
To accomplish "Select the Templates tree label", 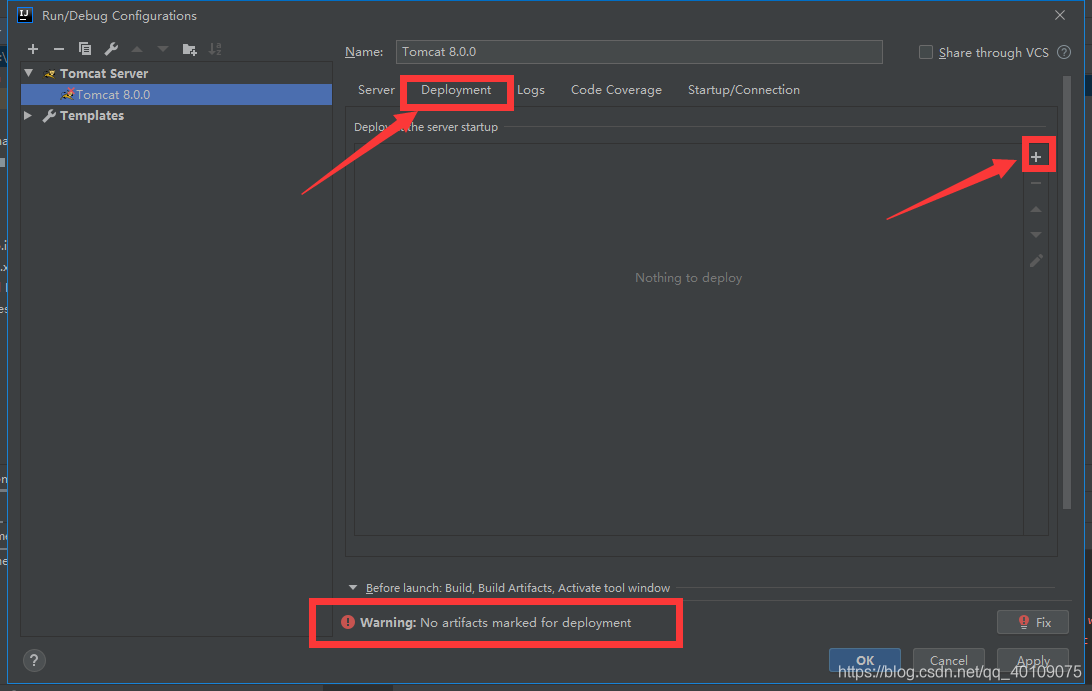I will click(91, 116).
